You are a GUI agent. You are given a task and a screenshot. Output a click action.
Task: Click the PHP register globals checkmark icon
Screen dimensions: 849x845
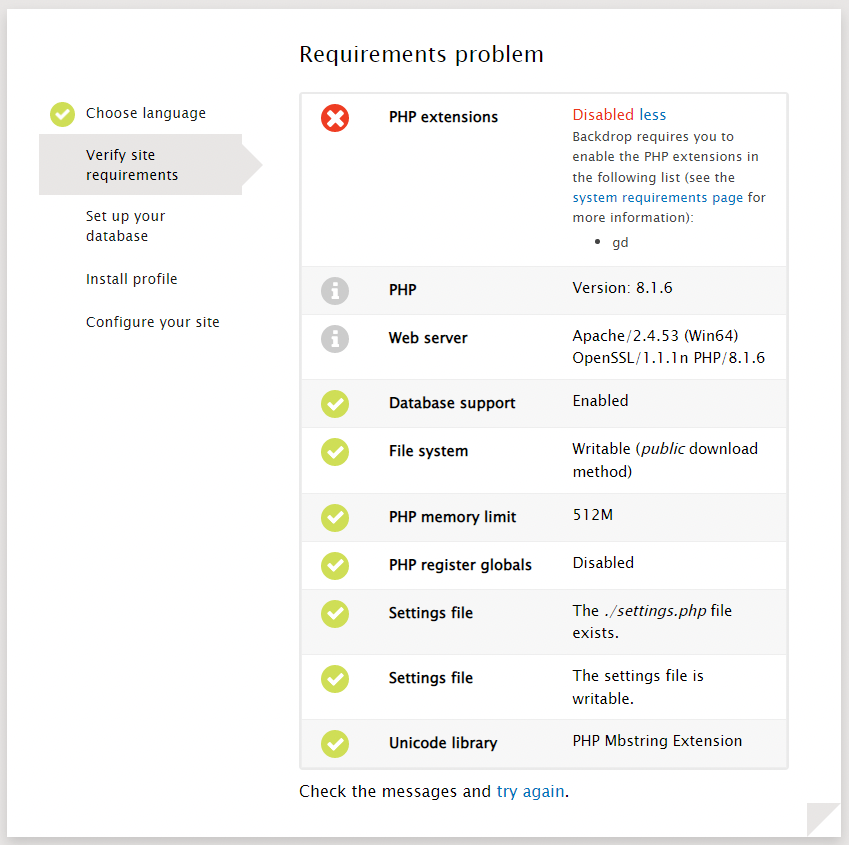coord(335,565)
